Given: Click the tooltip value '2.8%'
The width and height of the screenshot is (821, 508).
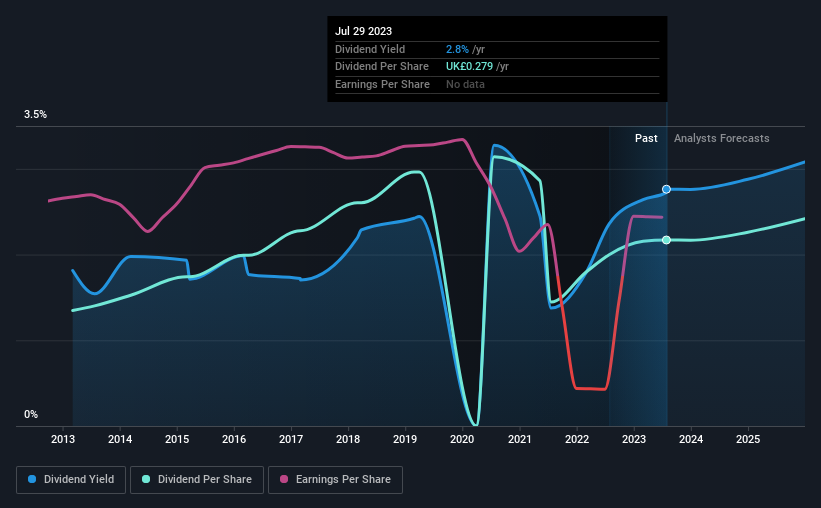Looking at the screenshot, I should 457,49.
